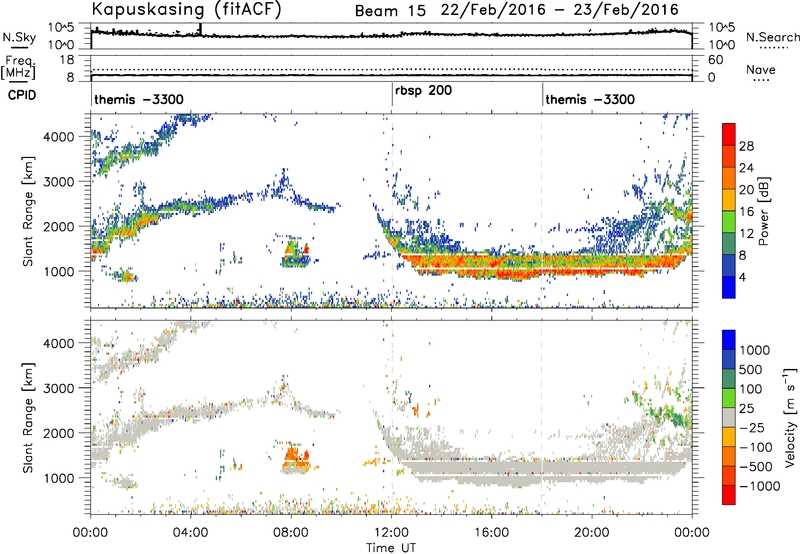Pick the red segment above 28 on Power bar
800x554 pixels.
click(x=729, y=134)
